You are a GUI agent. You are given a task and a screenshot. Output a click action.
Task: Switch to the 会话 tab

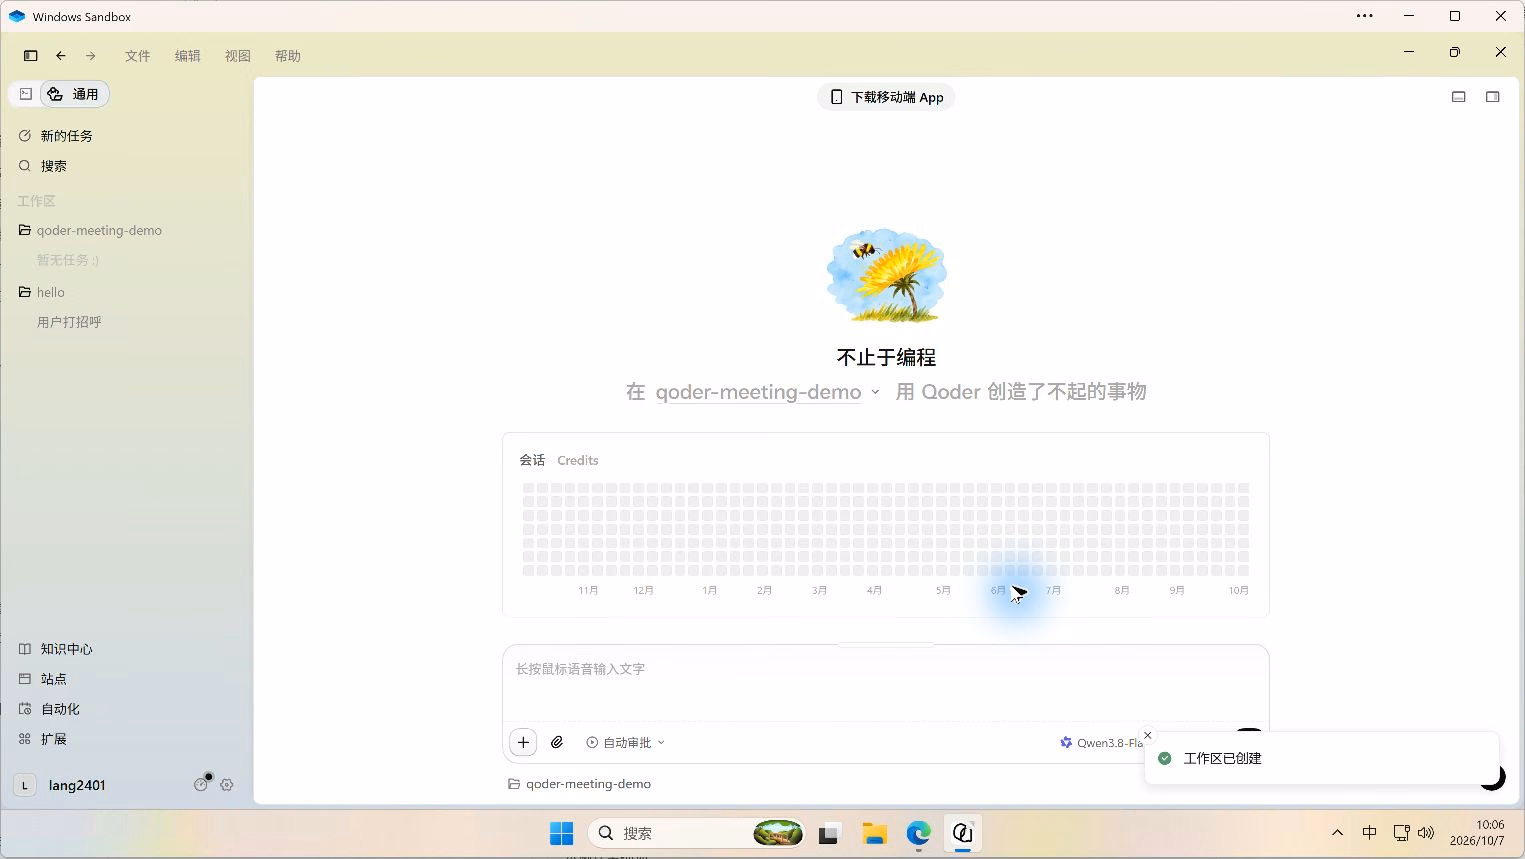532,460
